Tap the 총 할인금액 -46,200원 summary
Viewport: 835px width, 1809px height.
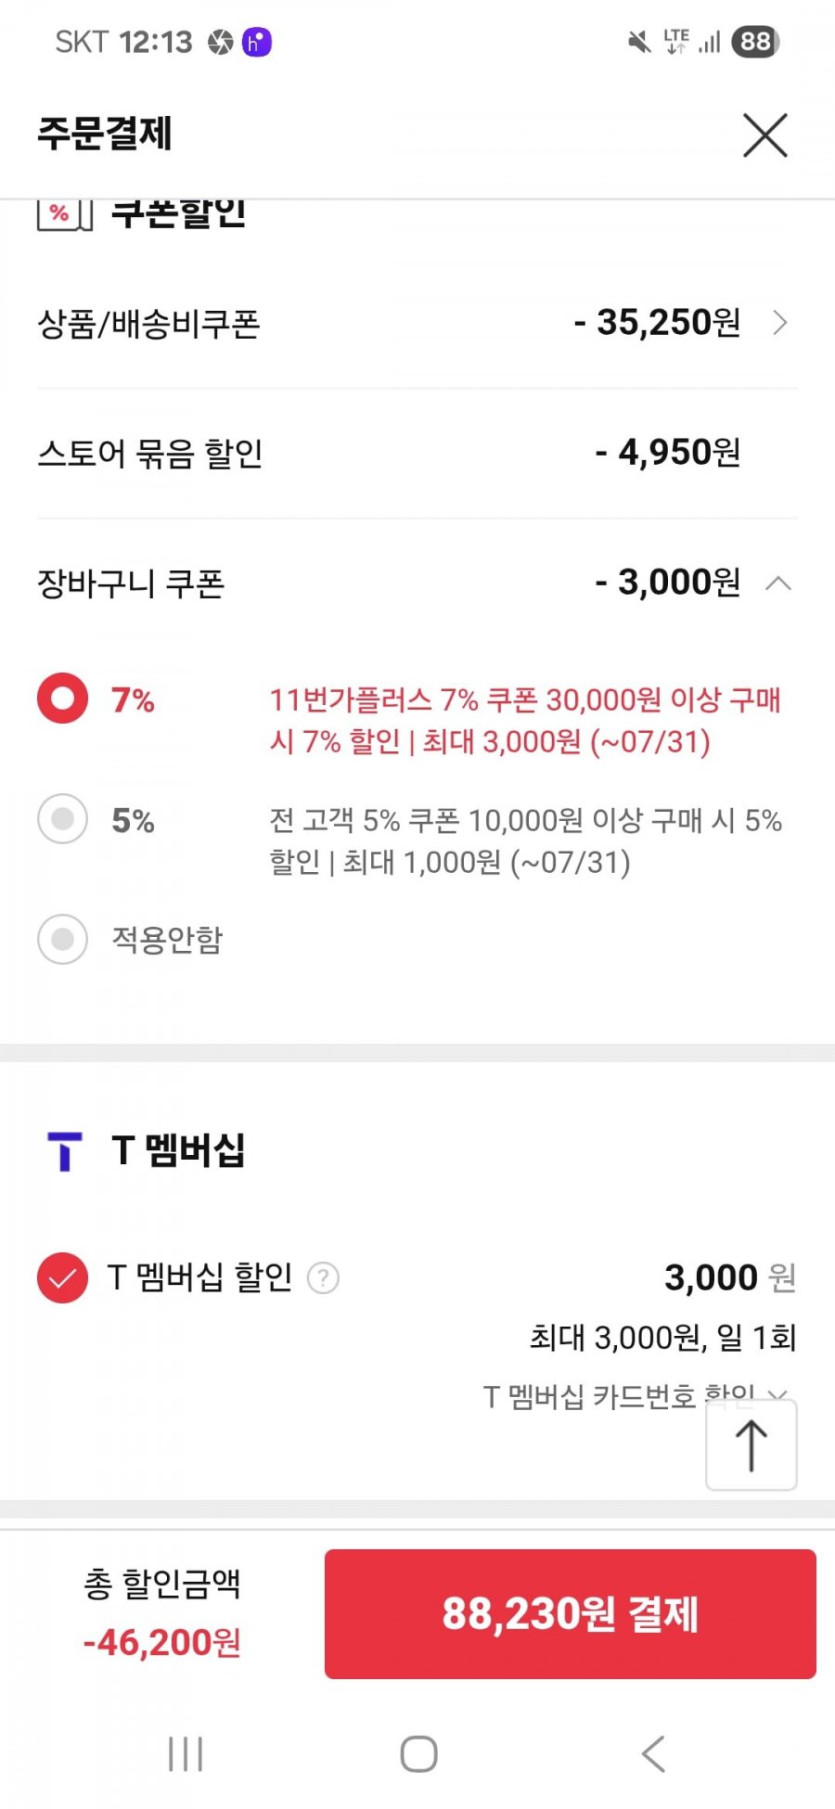pos(162,1612)
